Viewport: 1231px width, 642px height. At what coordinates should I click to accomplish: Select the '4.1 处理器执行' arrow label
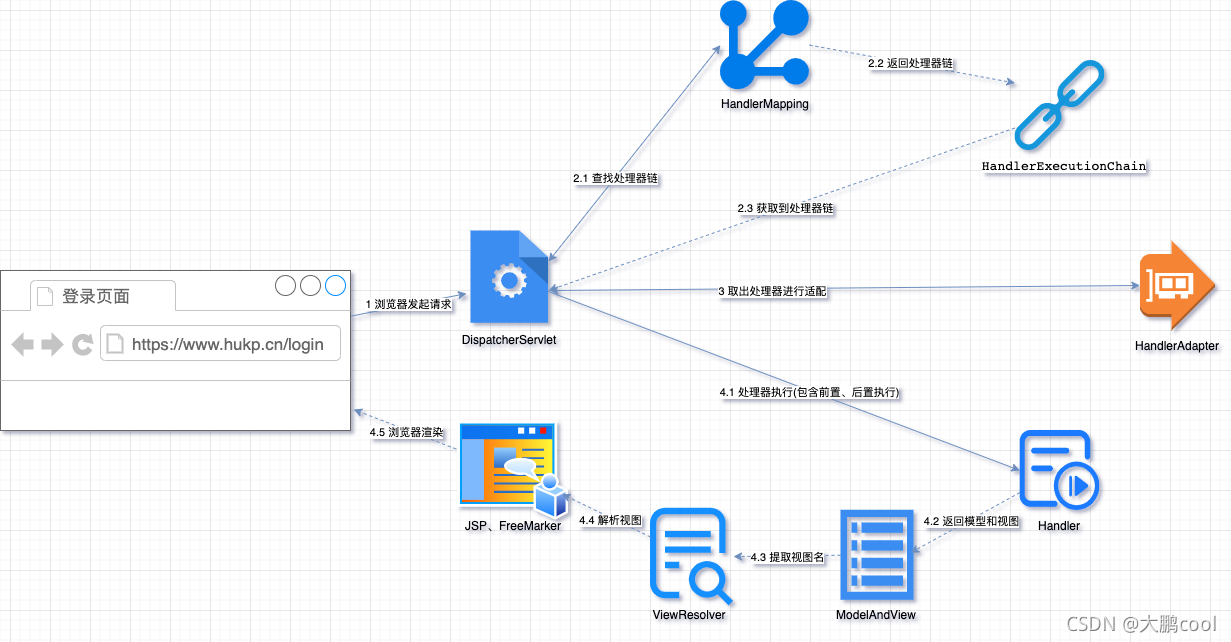(810, 393)
